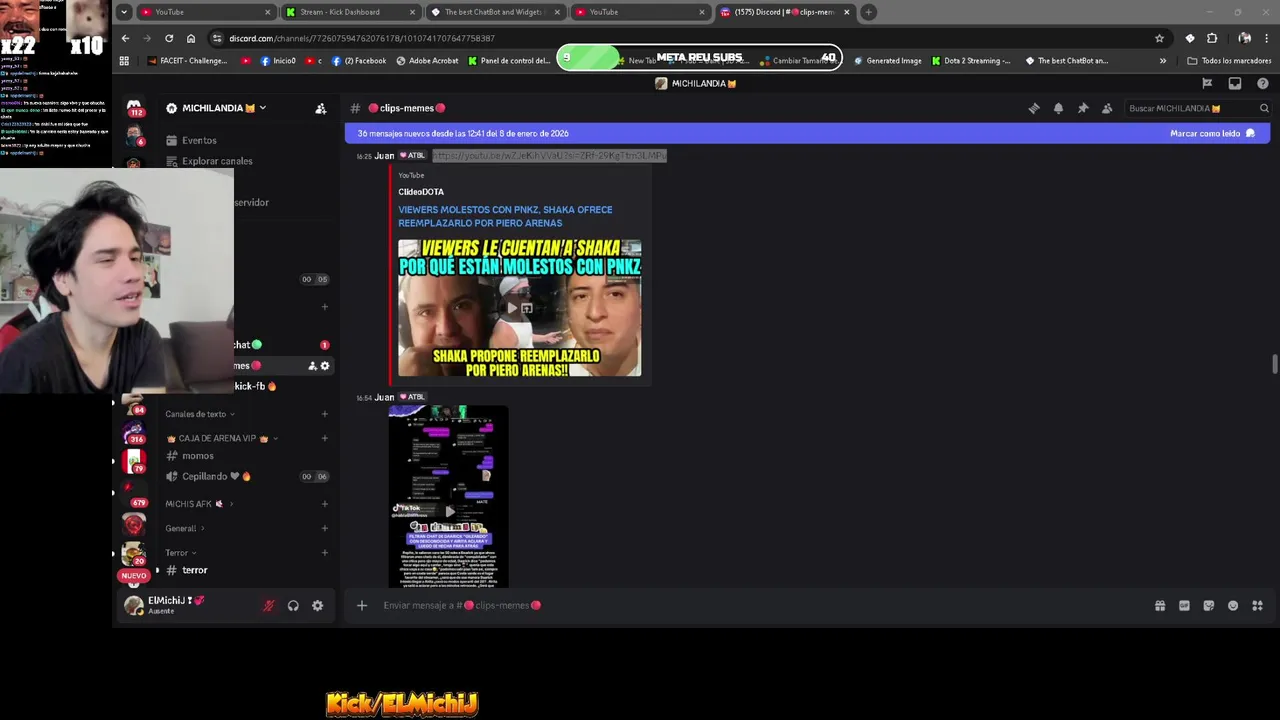Open sticker picker
1280x720 pixels.
click(1209, 605)
